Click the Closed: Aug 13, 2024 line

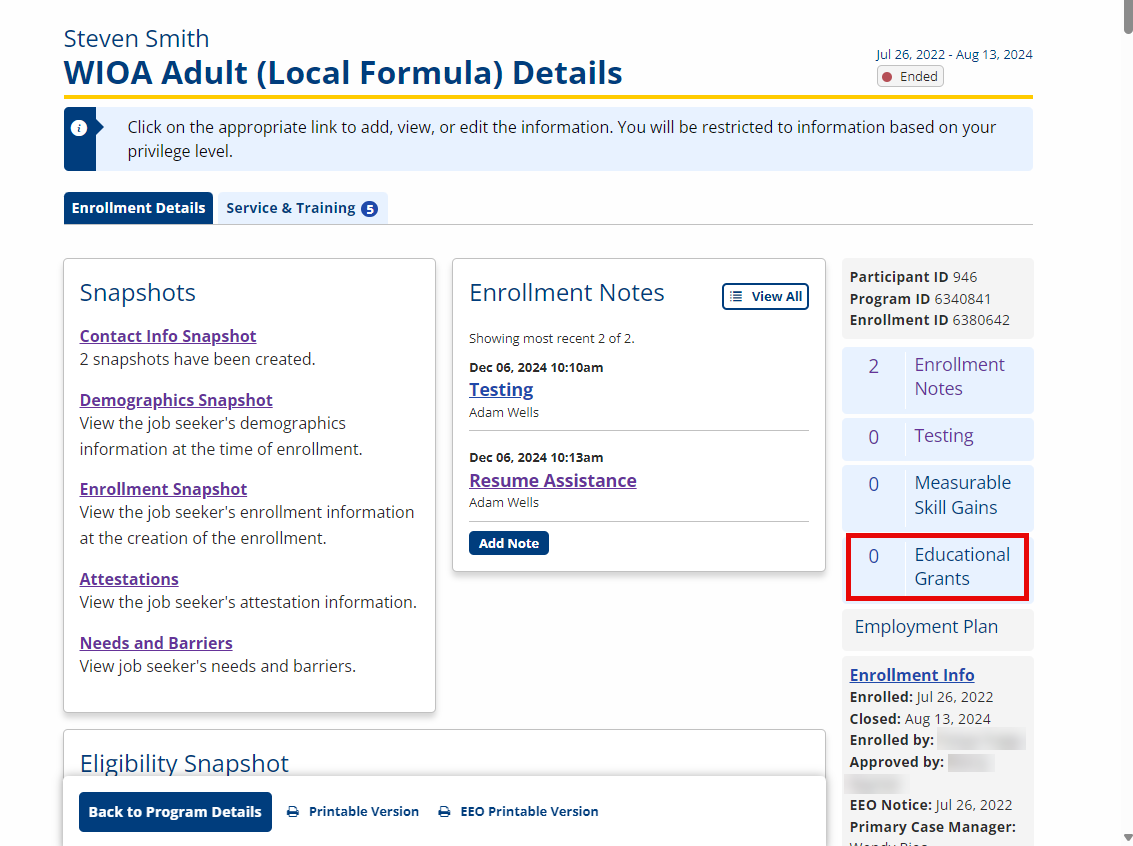click(x=920, y=719)
